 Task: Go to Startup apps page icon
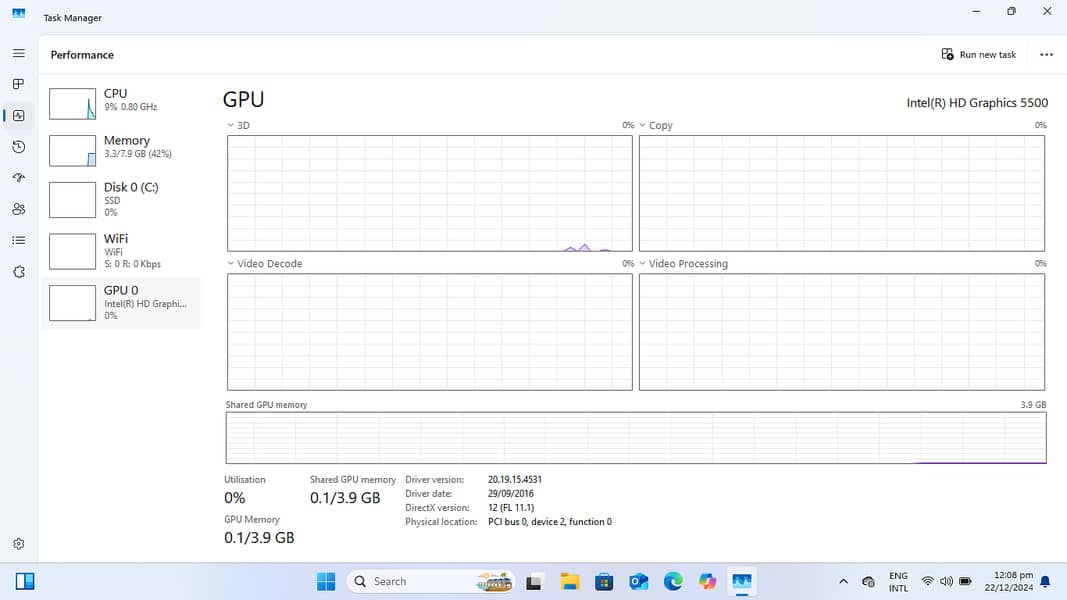[18, 178]
